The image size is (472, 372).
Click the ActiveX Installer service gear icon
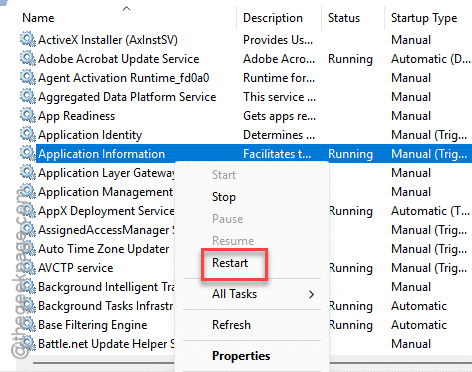28,39
